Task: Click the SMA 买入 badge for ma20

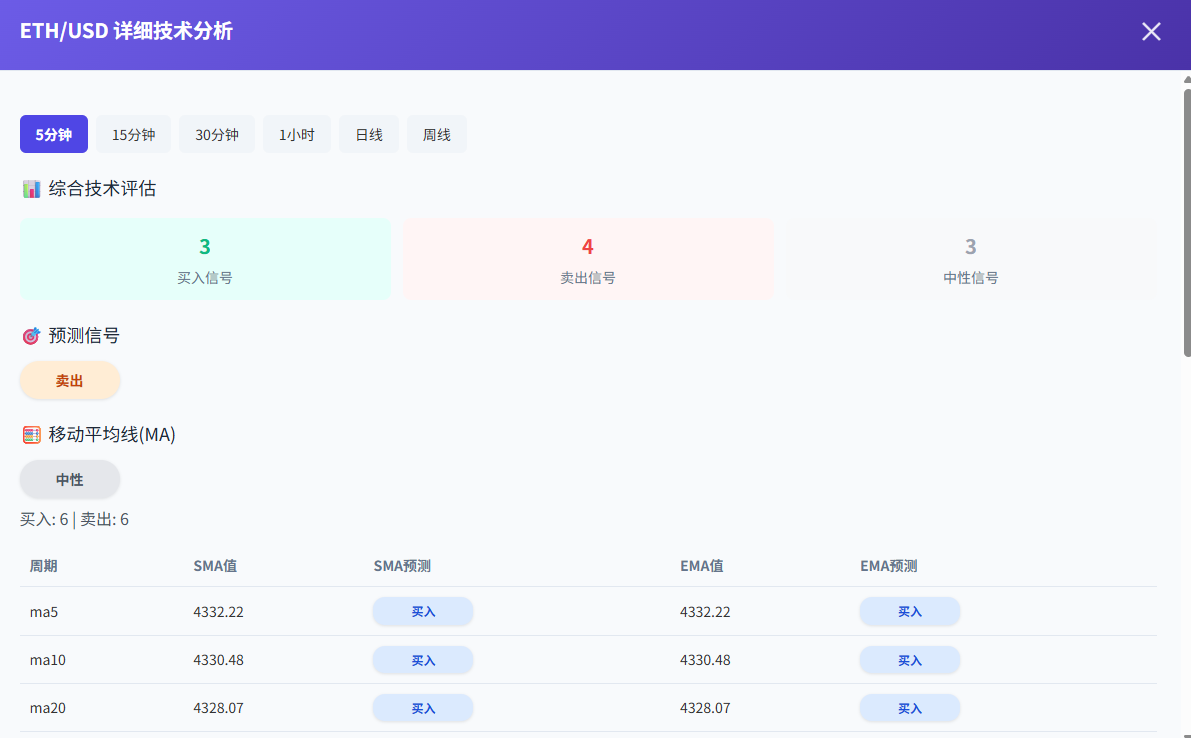Action: click(x=423, y=708)
